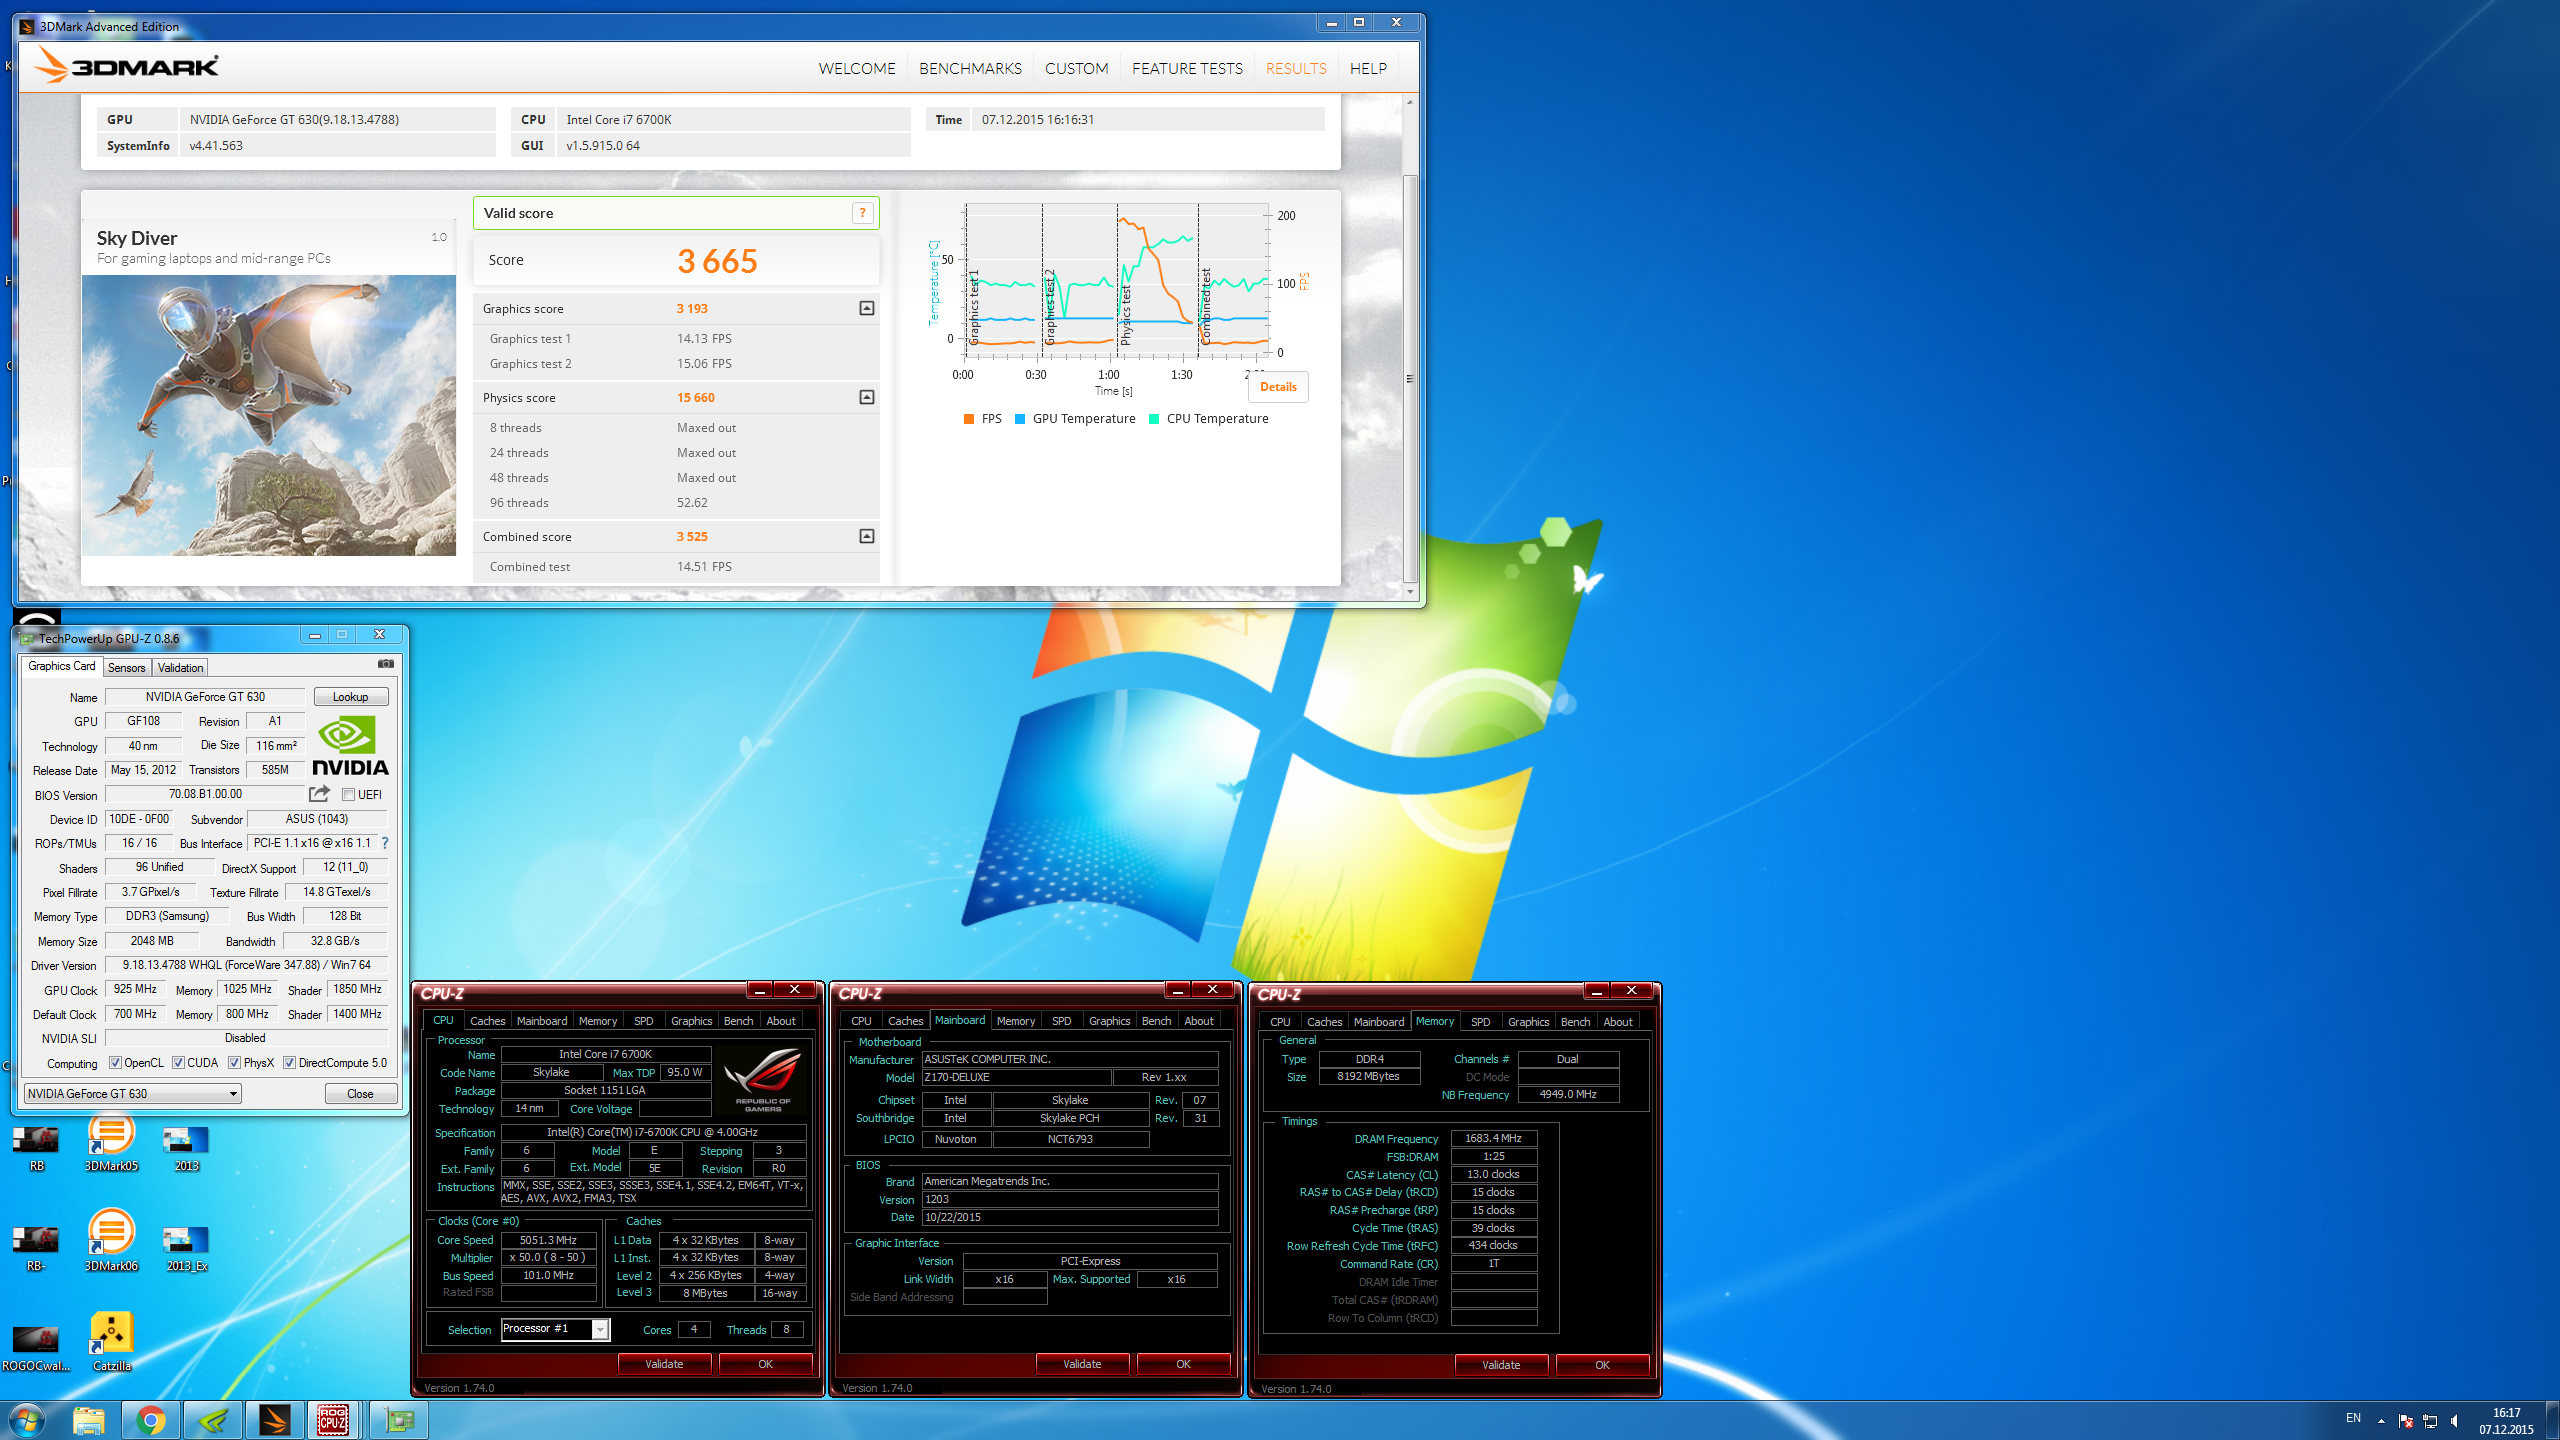Open the WELCOME tab in 3DMark

[x=857, y=68]
